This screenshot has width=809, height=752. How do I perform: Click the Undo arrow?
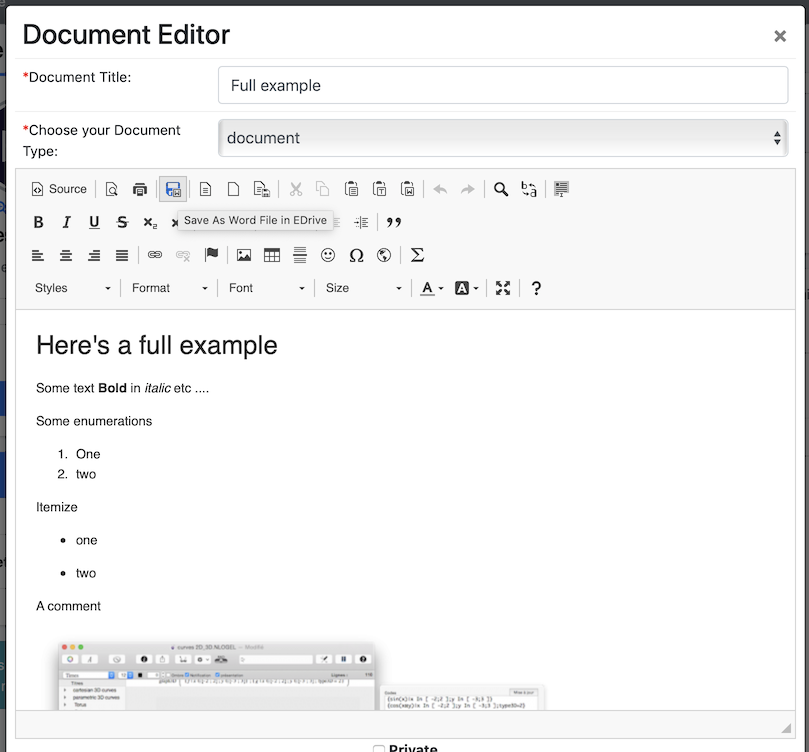(x=440, y=189)
